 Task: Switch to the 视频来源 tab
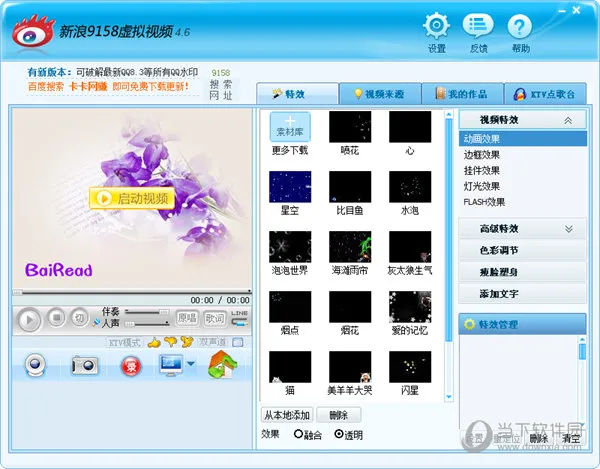coord(380,94)
